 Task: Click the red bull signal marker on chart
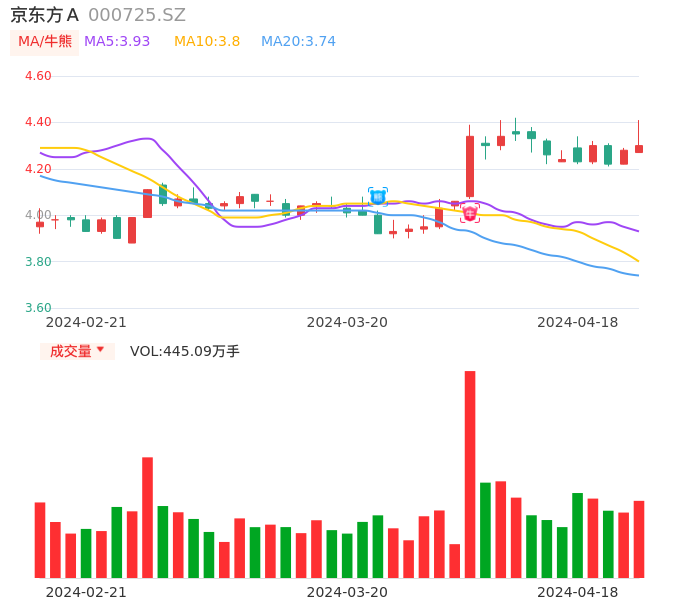click(x=470, y=213)
